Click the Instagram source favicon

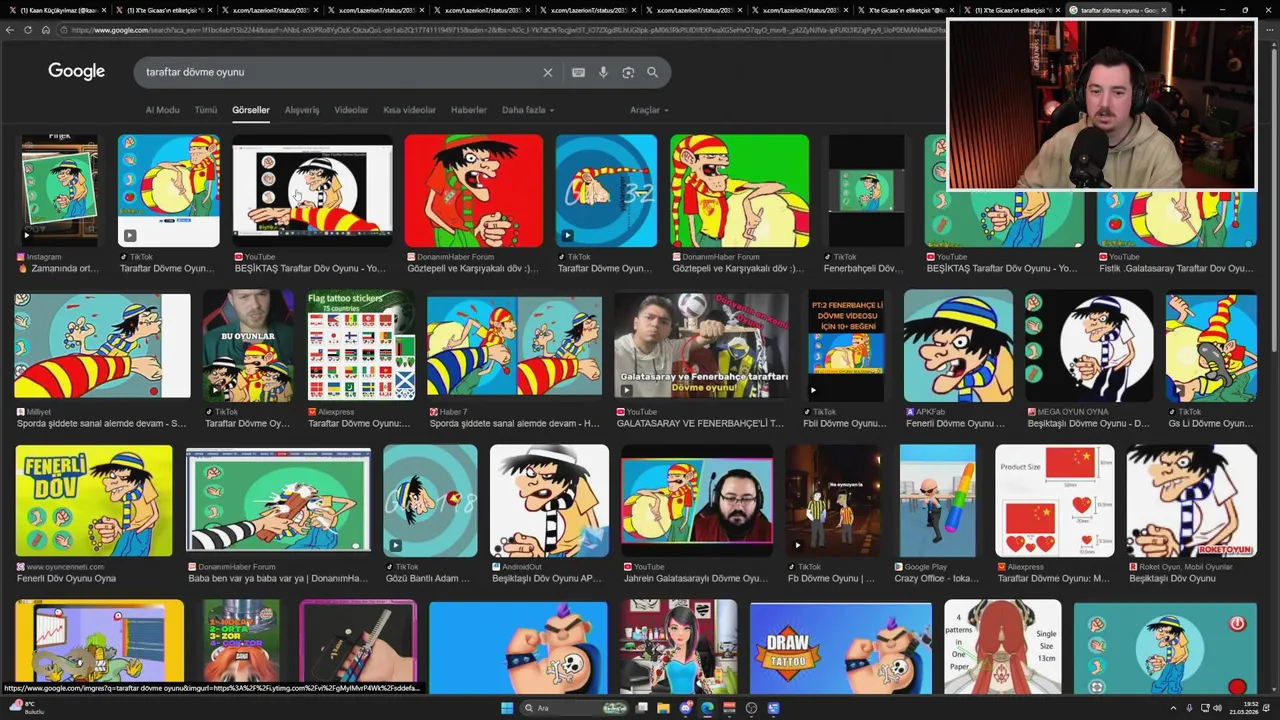click(x=21, y=257)
